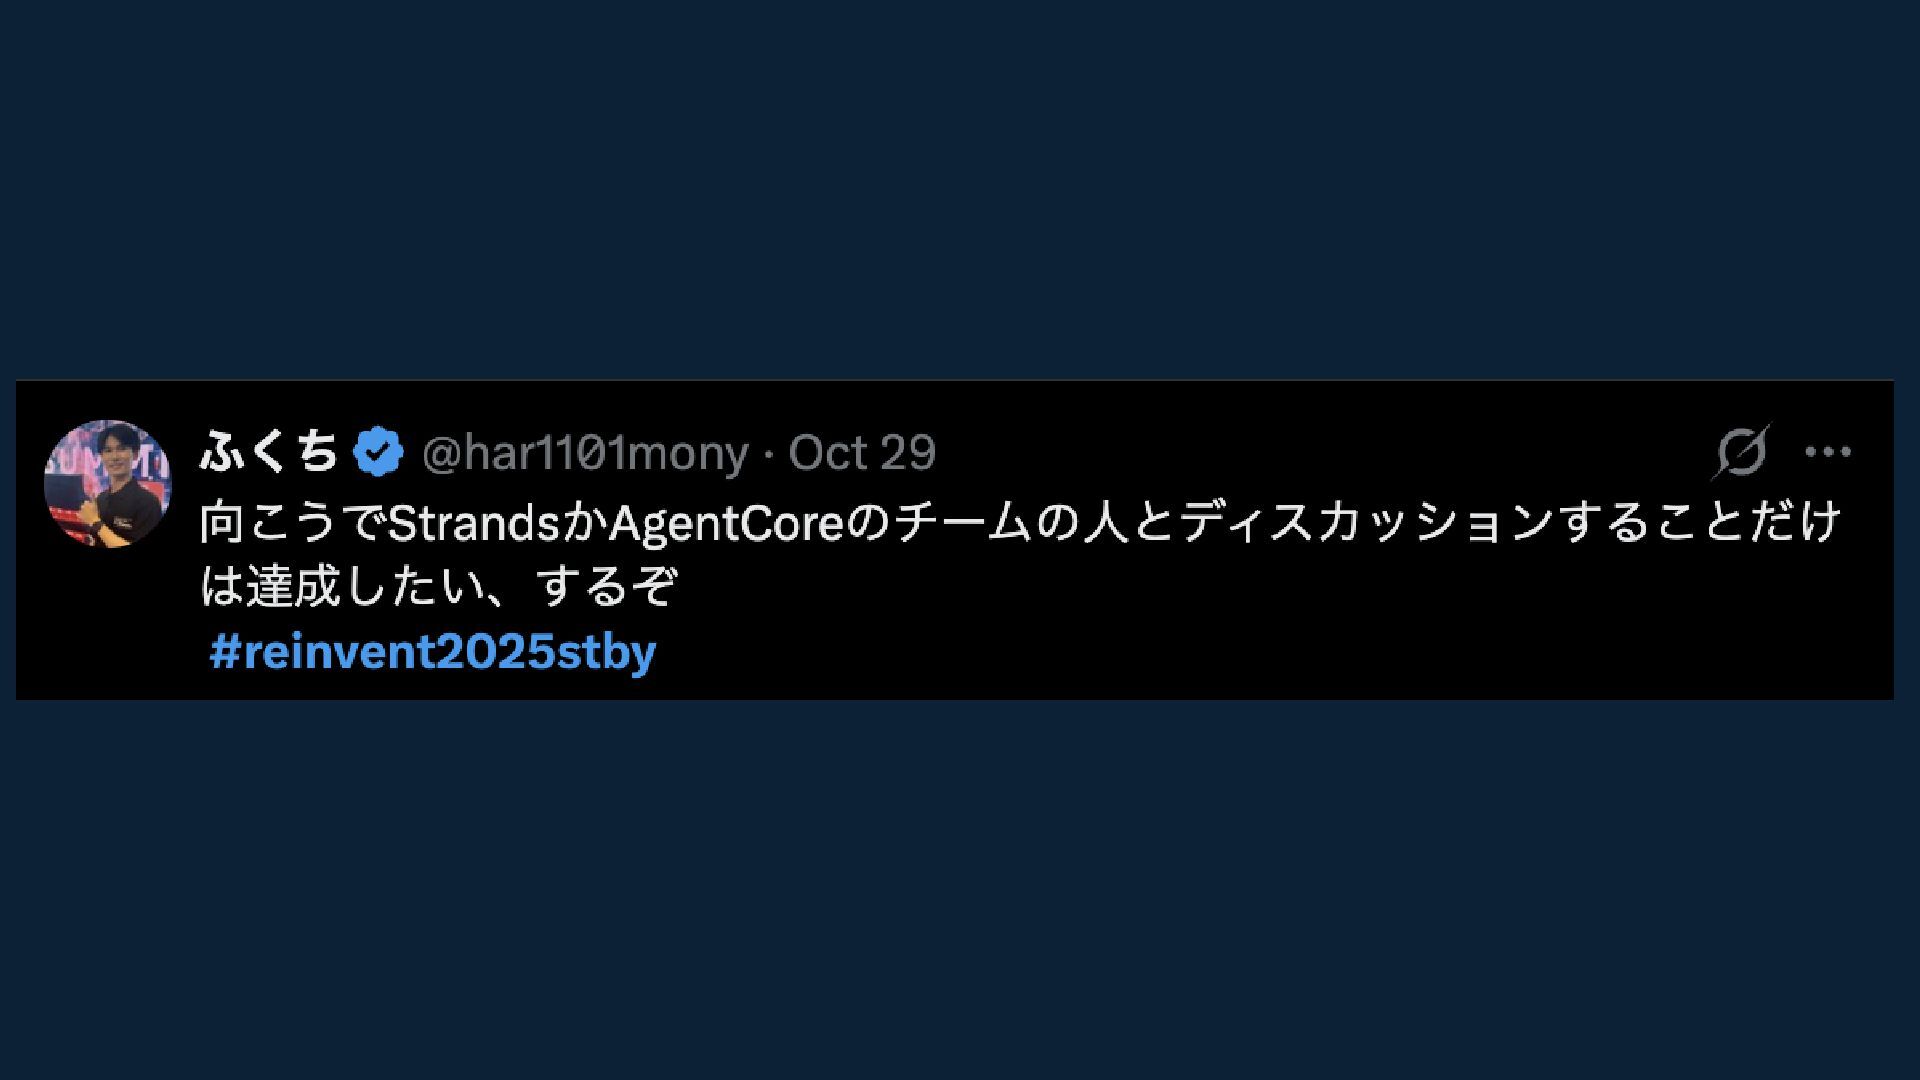Image resolution: width=1920 pixels, height=1080 pixels.
Task: Click the navy background below the tweet
Action: click(x=960, y=890)
